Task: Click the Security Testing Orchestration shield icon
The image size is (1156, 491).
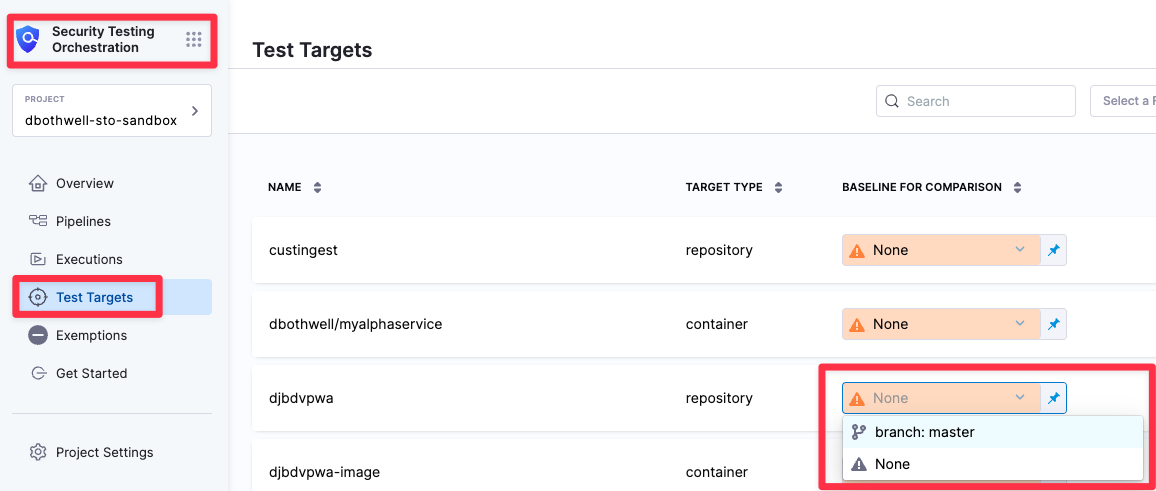Action: (x=29, y=40)
